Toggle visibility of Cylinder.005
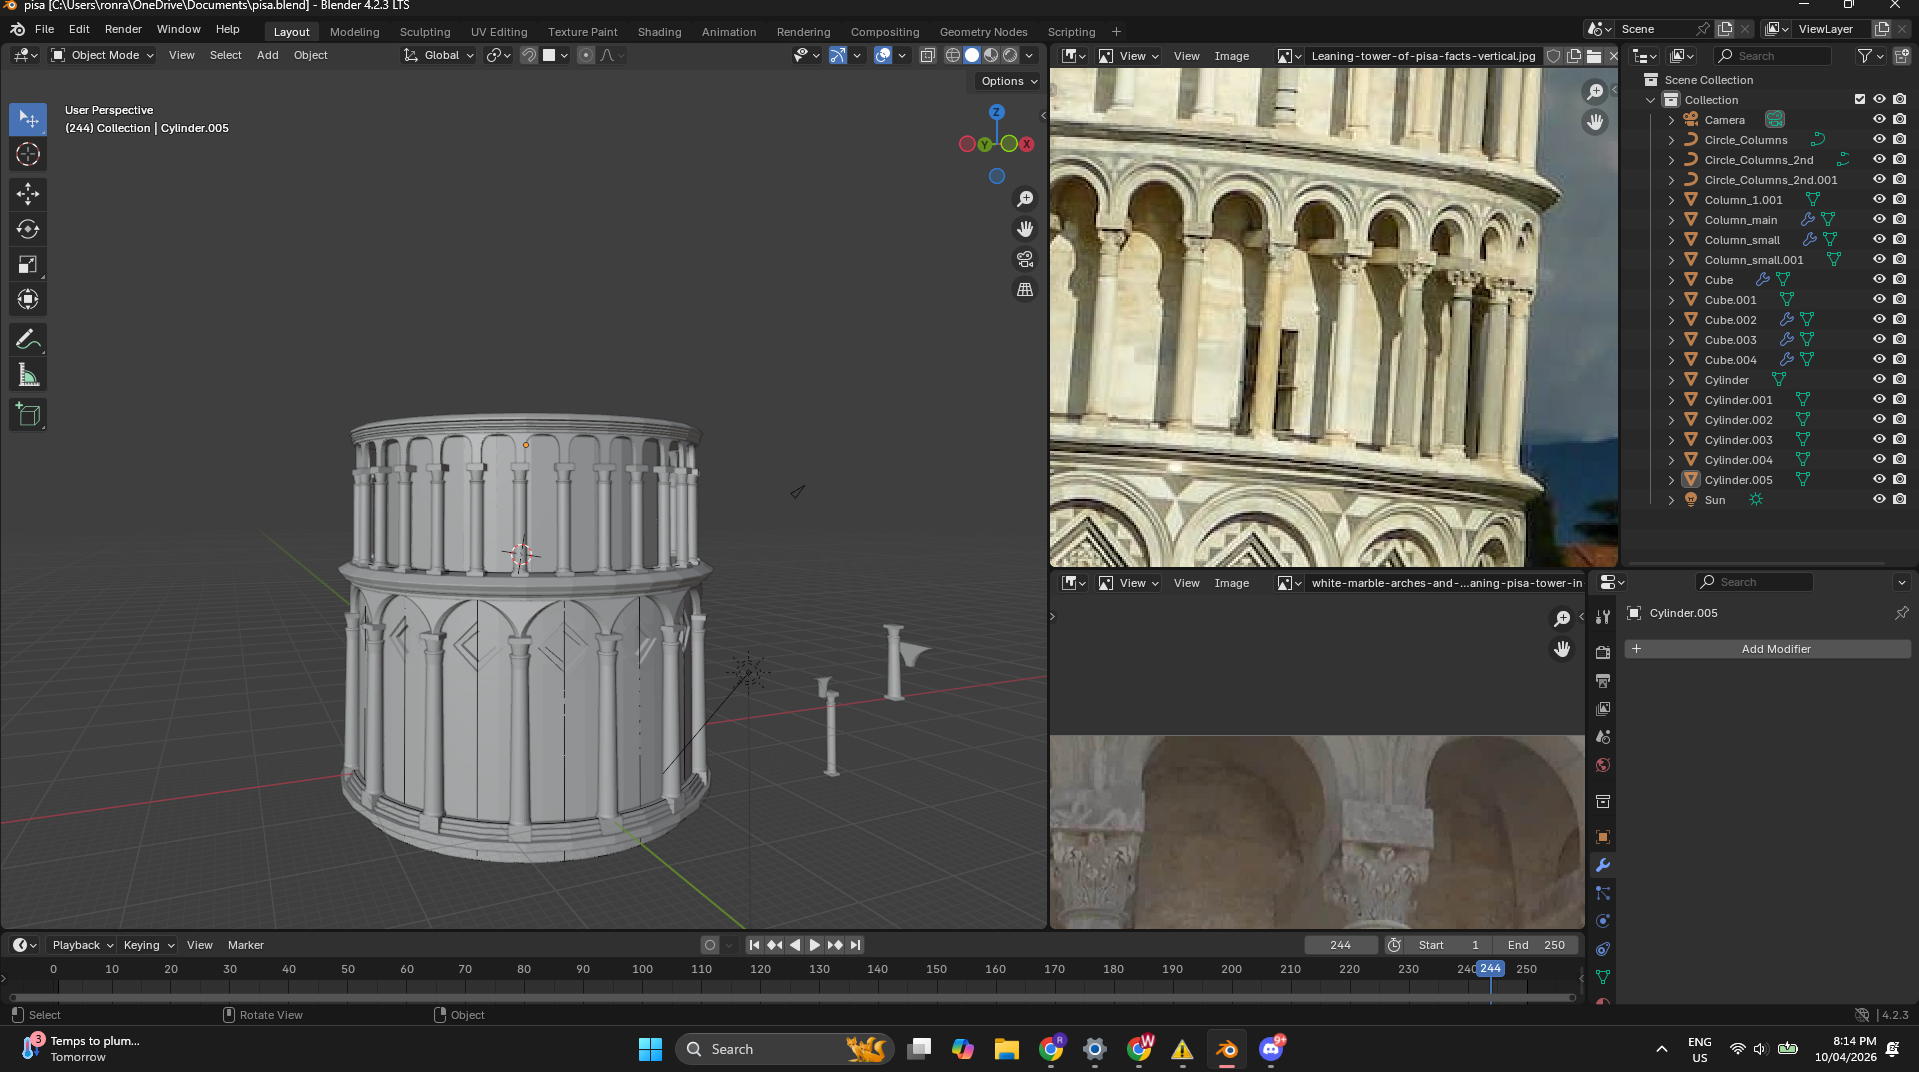Screen dimensions: 1919x1072 [1879, 479]
